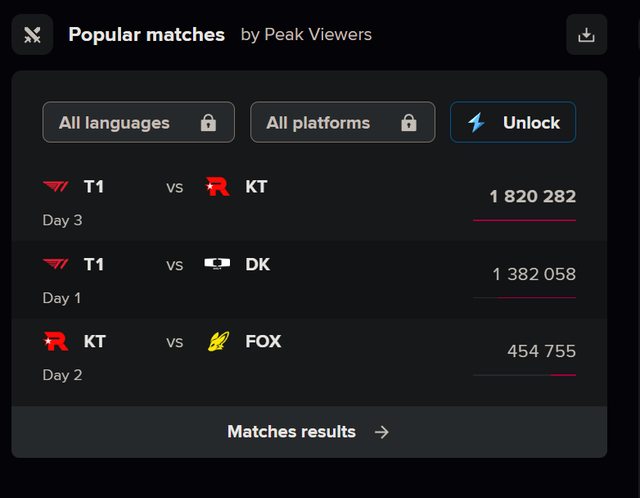
Task: Click the T1 logo in Day 3 match
Action: click(56, 187)
